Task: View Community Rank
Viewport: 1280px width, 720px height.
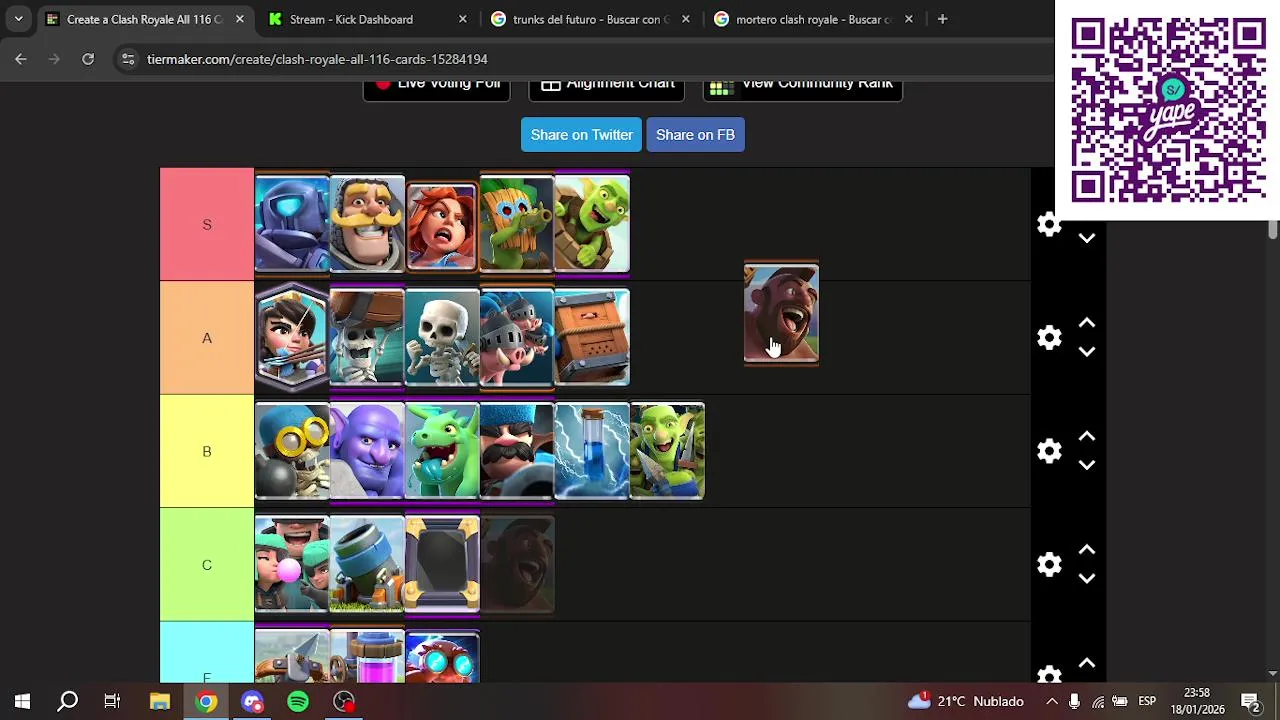Action: (803, 88)
